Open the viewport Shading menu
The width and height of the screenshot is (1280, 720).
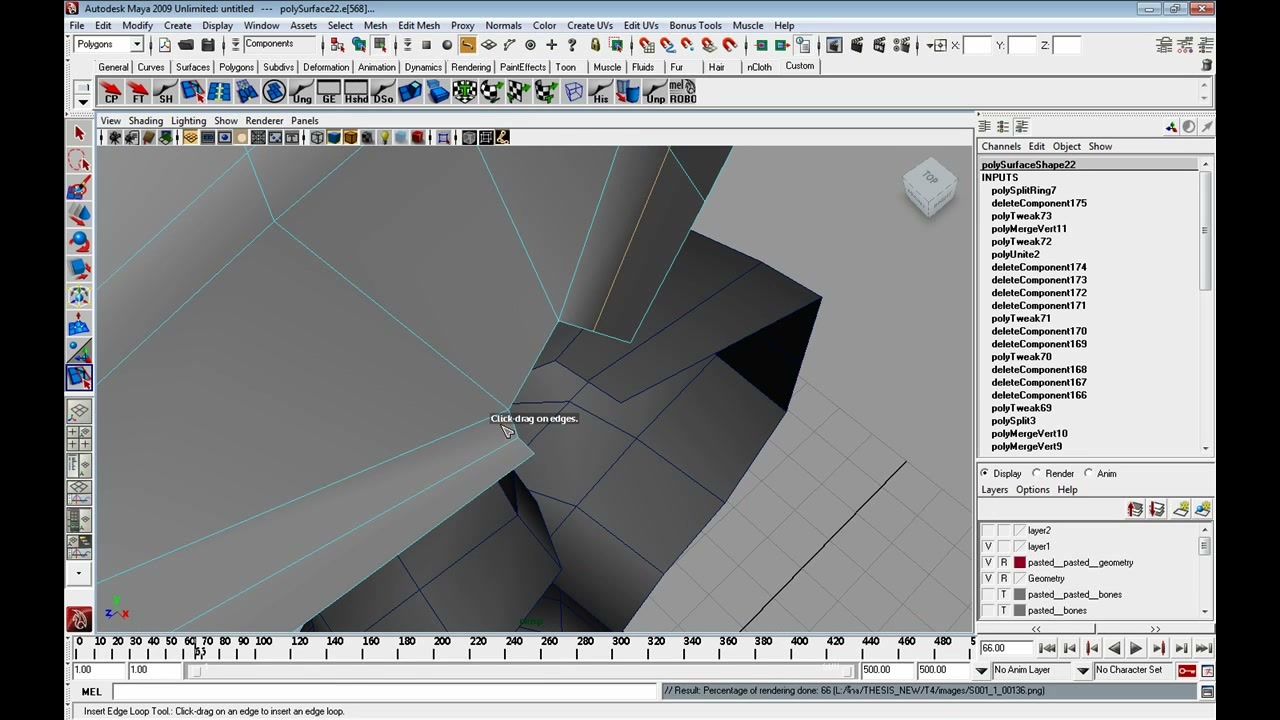[145, 121]
